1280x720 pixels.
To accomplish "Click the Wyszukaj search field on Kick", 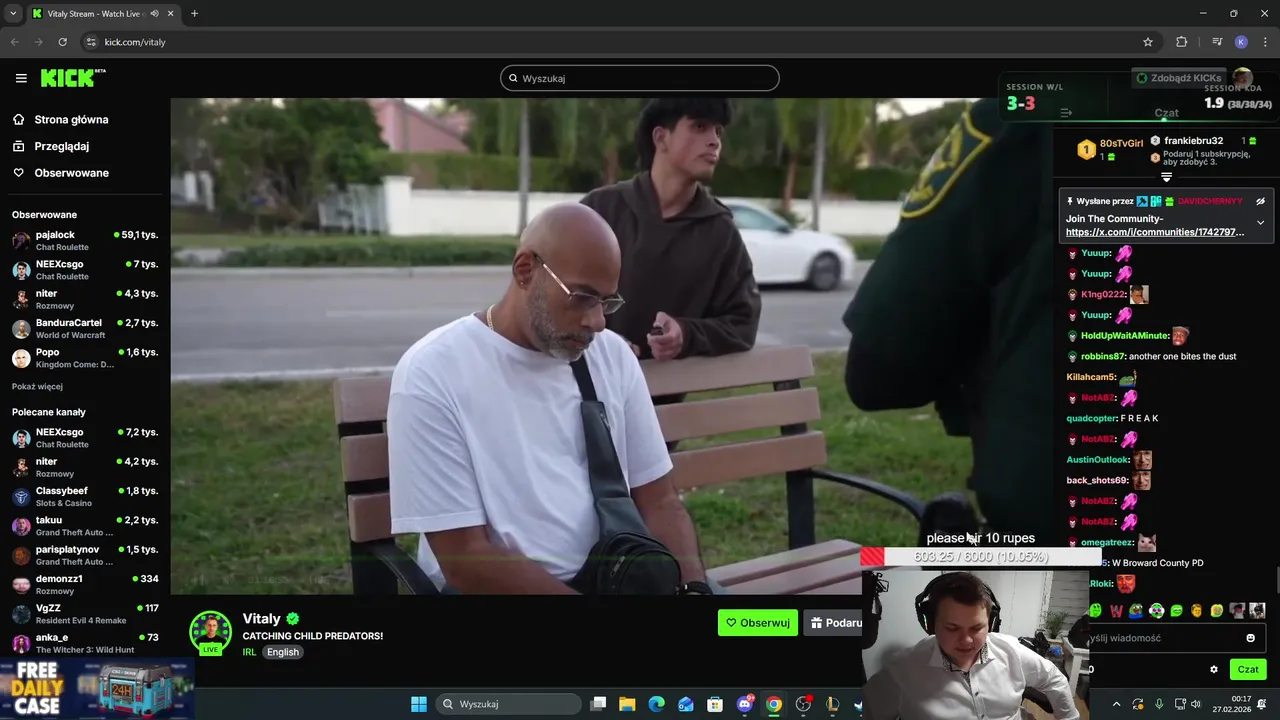I will 640,78.
